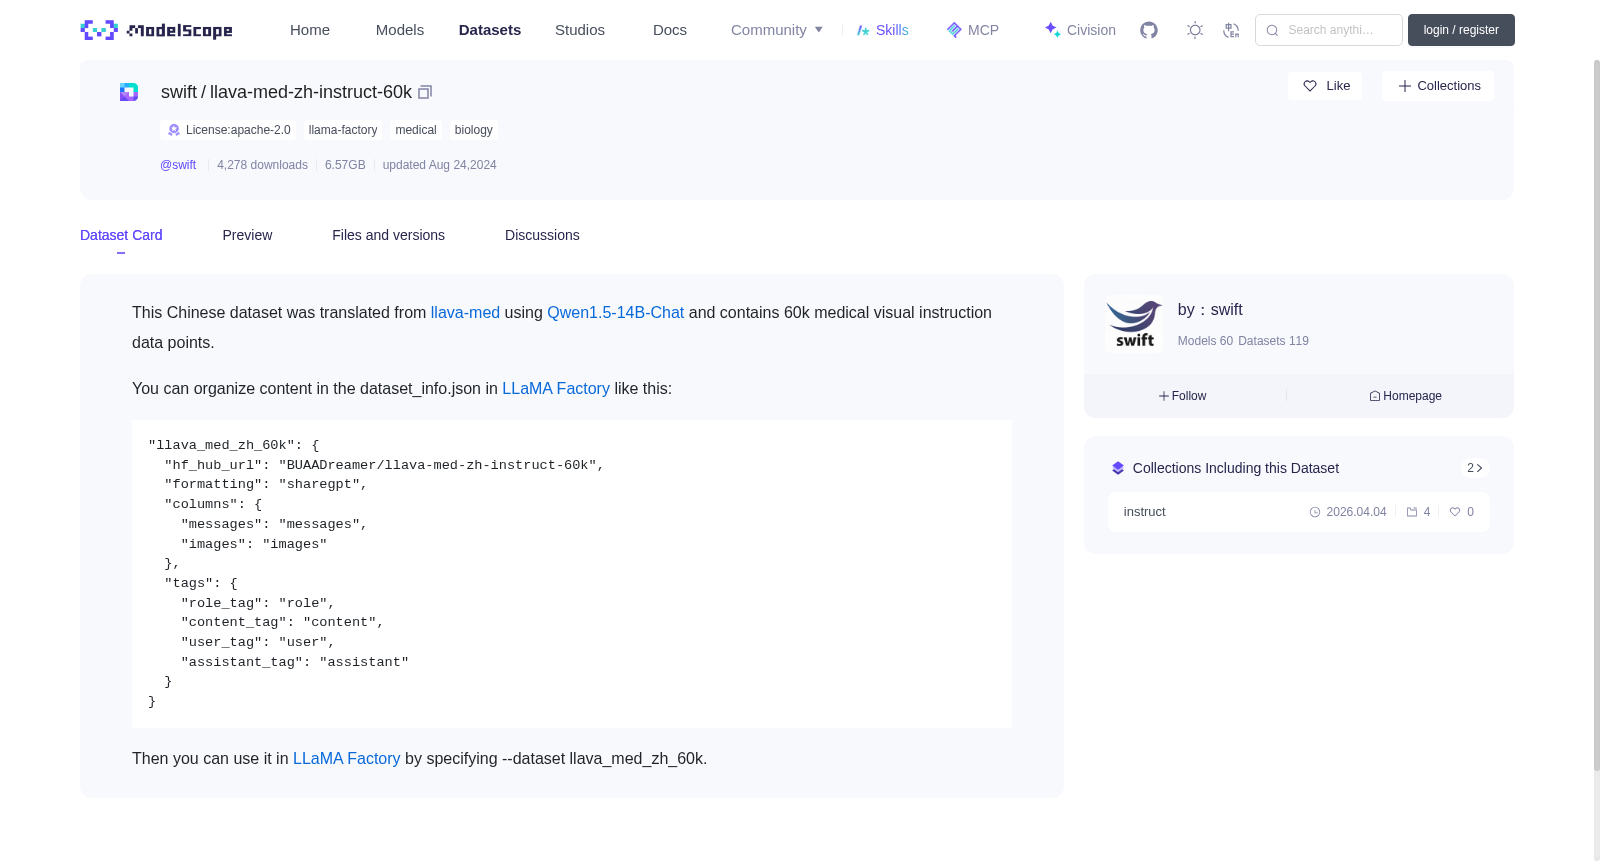Add dataset to Collections
This screenshot has width=1600, height=861.
[1438, 86]
